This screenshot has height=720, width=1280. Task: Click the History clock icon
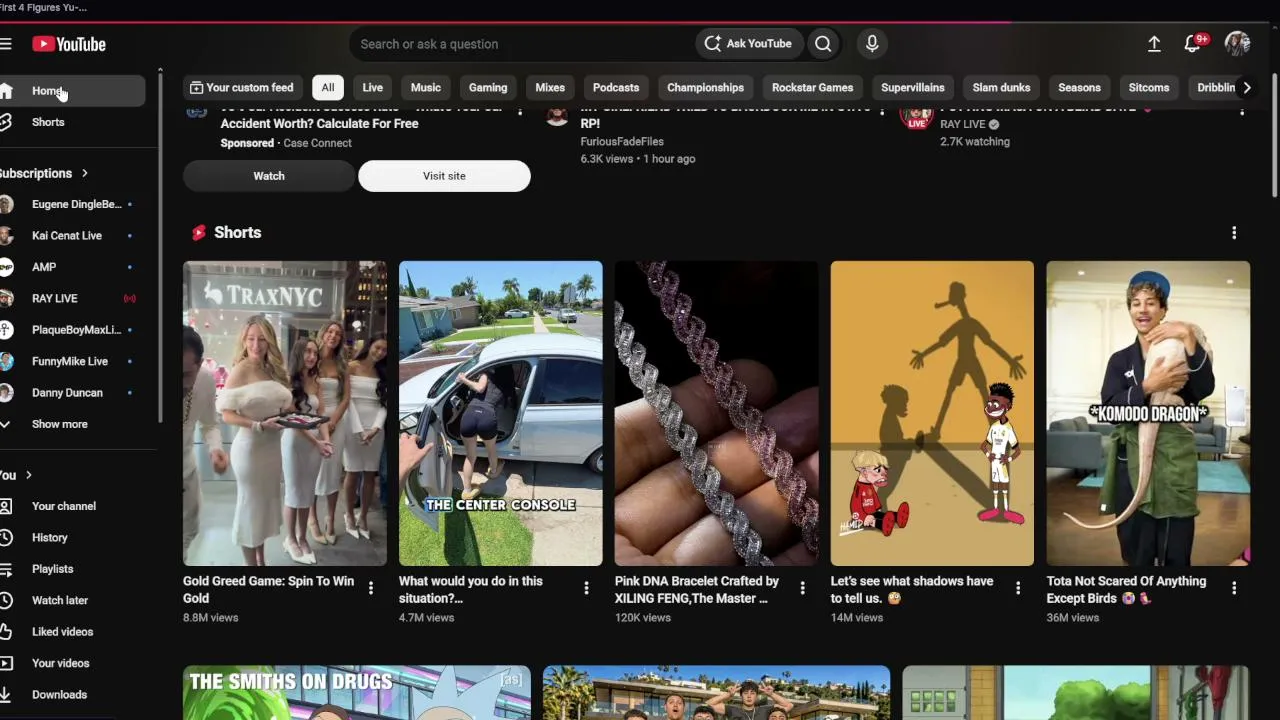point(6,538)
